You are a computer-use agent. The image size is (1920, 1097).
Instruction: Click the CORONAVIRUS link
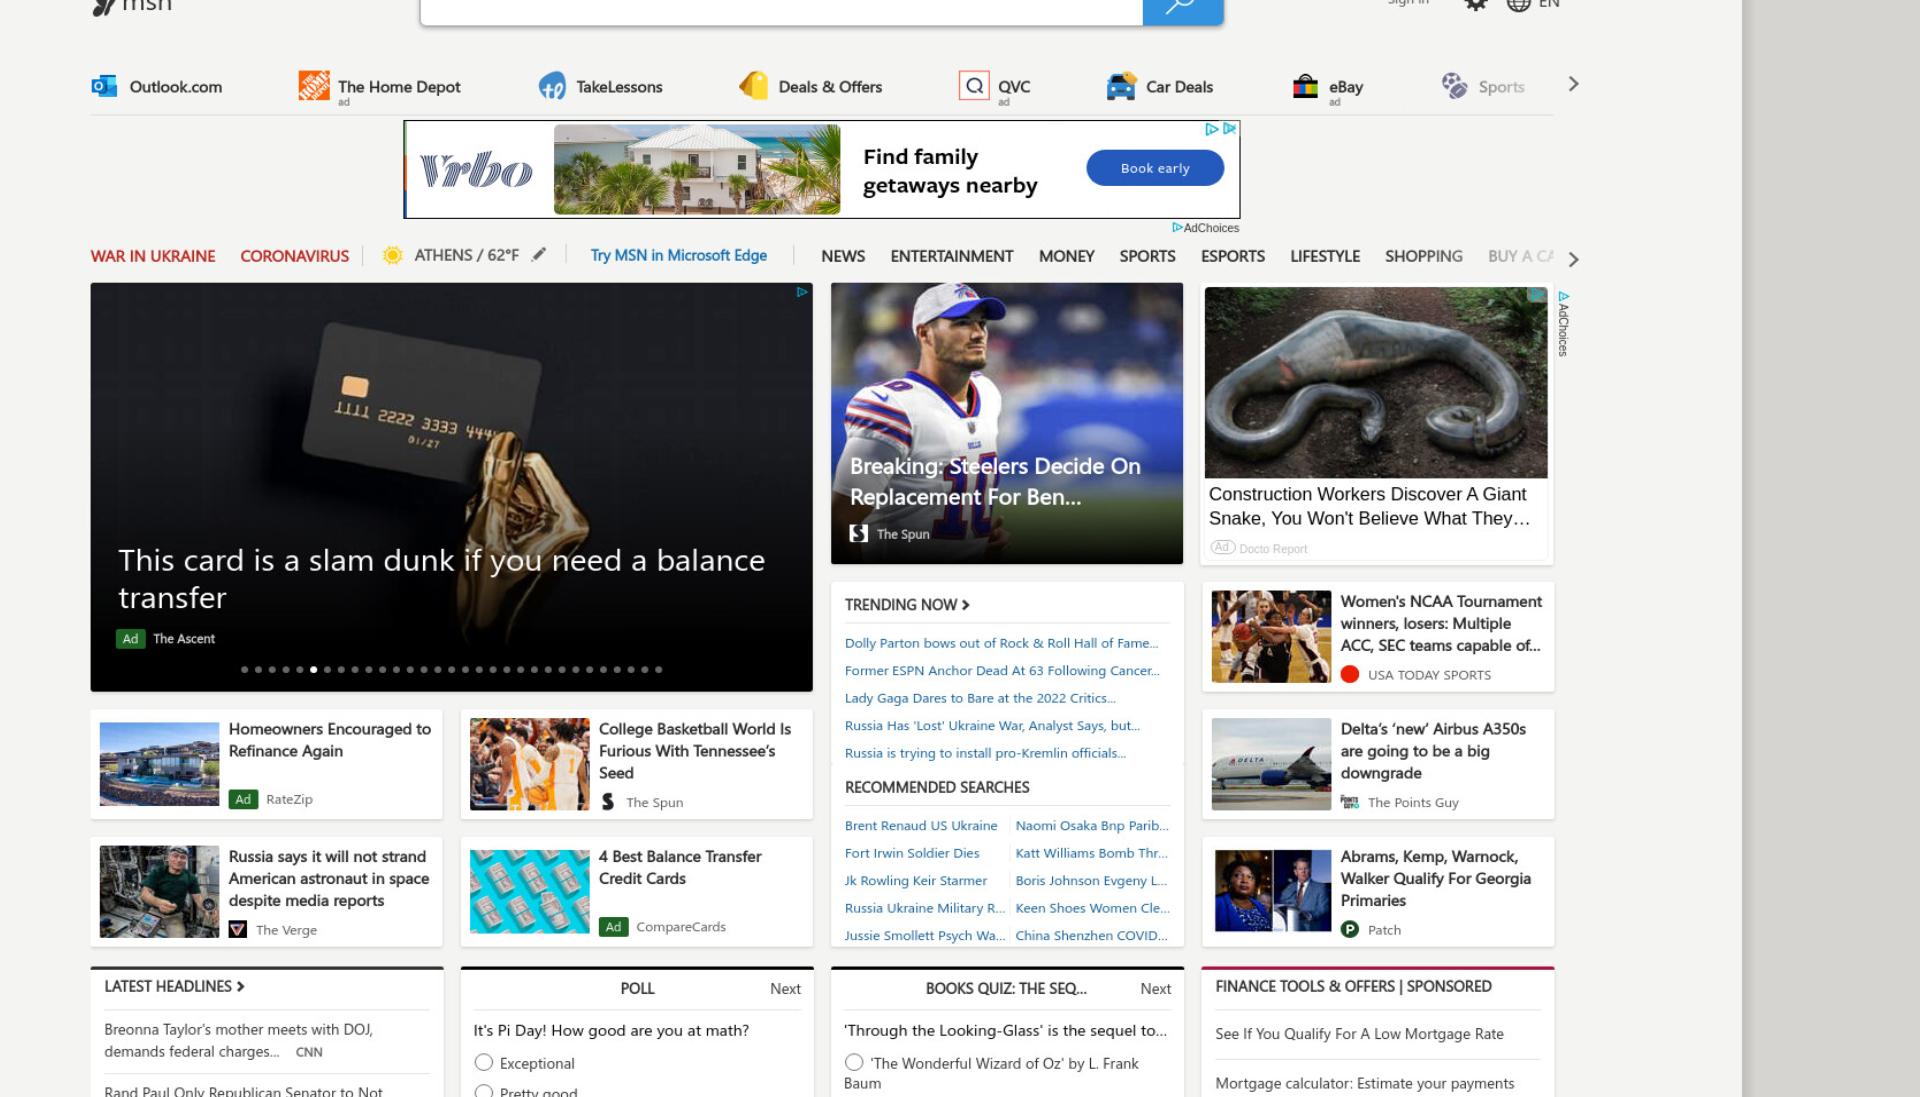click(x=294, y=256)
